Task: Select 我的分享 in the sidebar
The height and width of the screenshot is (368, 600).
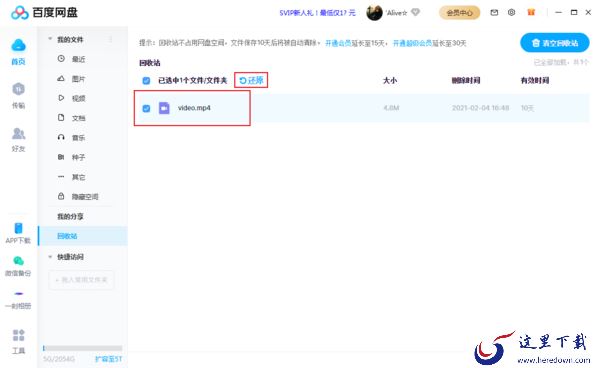Action: pos(70,217)
